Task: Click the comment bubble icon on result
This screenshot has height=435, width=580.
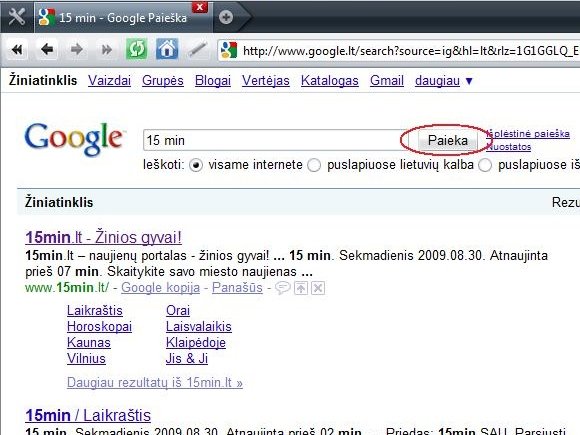Action: [x=283, y=287]
